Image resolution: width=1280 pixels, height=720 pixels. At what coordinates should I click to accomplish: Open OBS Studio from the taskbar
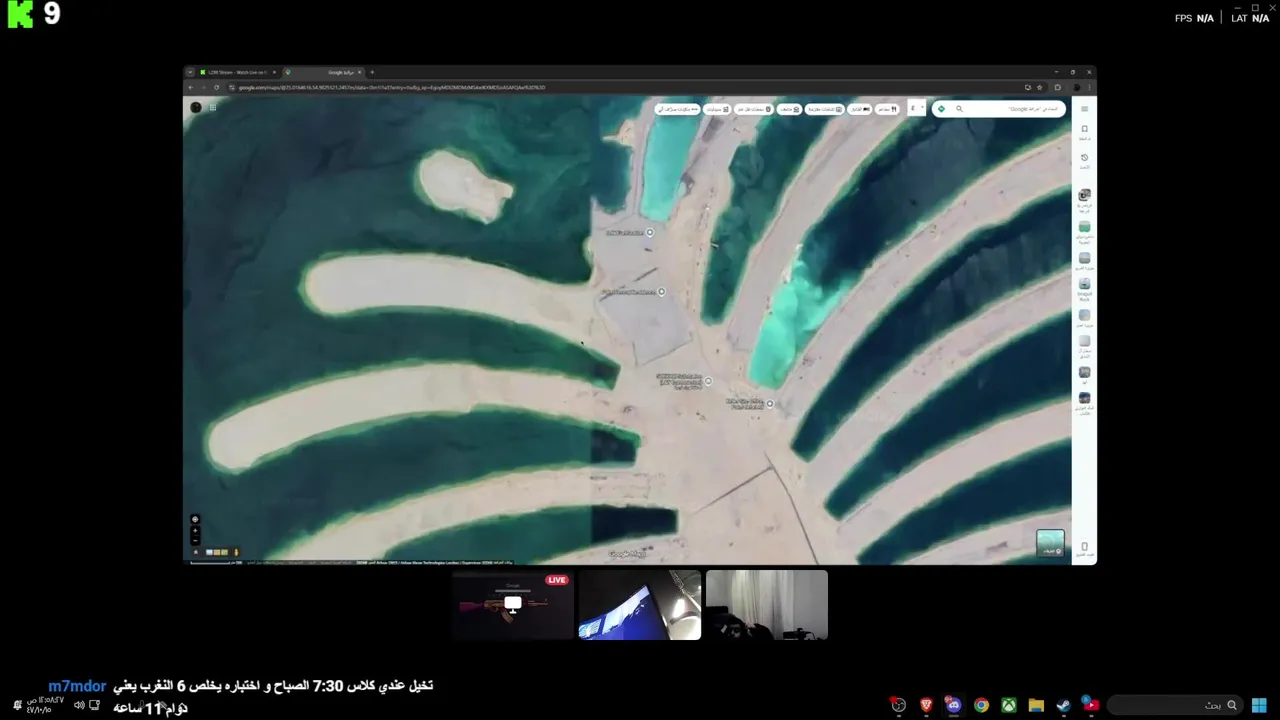(899, 705)
